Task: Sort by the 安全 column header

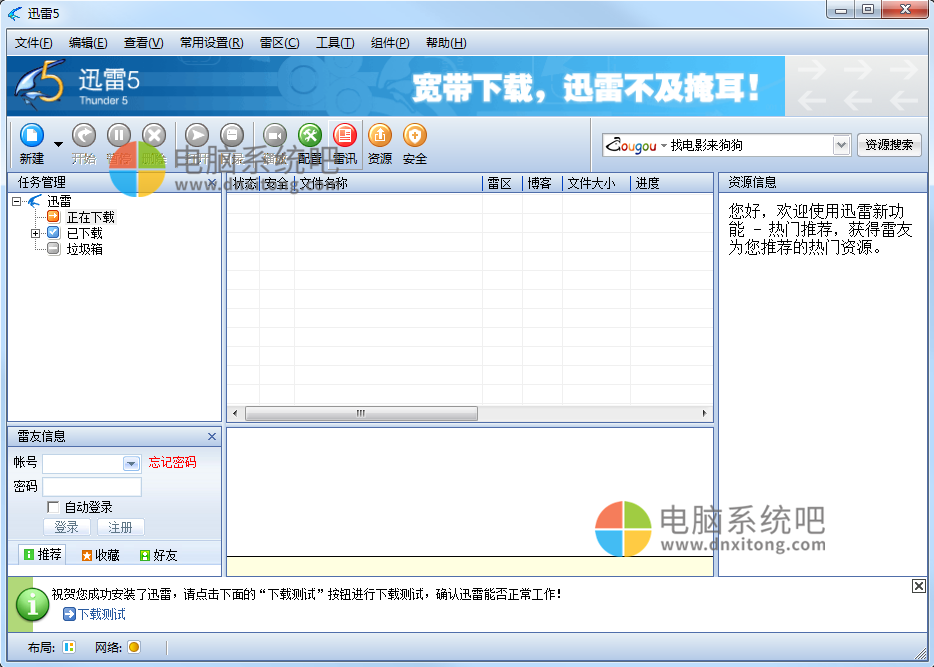Action: click(x=277, y=183)
